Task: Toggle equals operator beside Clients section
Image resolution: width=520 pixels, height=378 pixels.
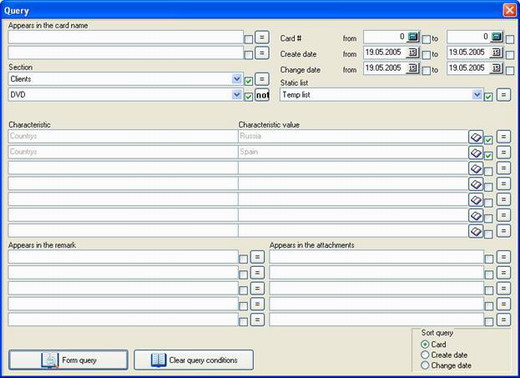Action: coord(262,79)
